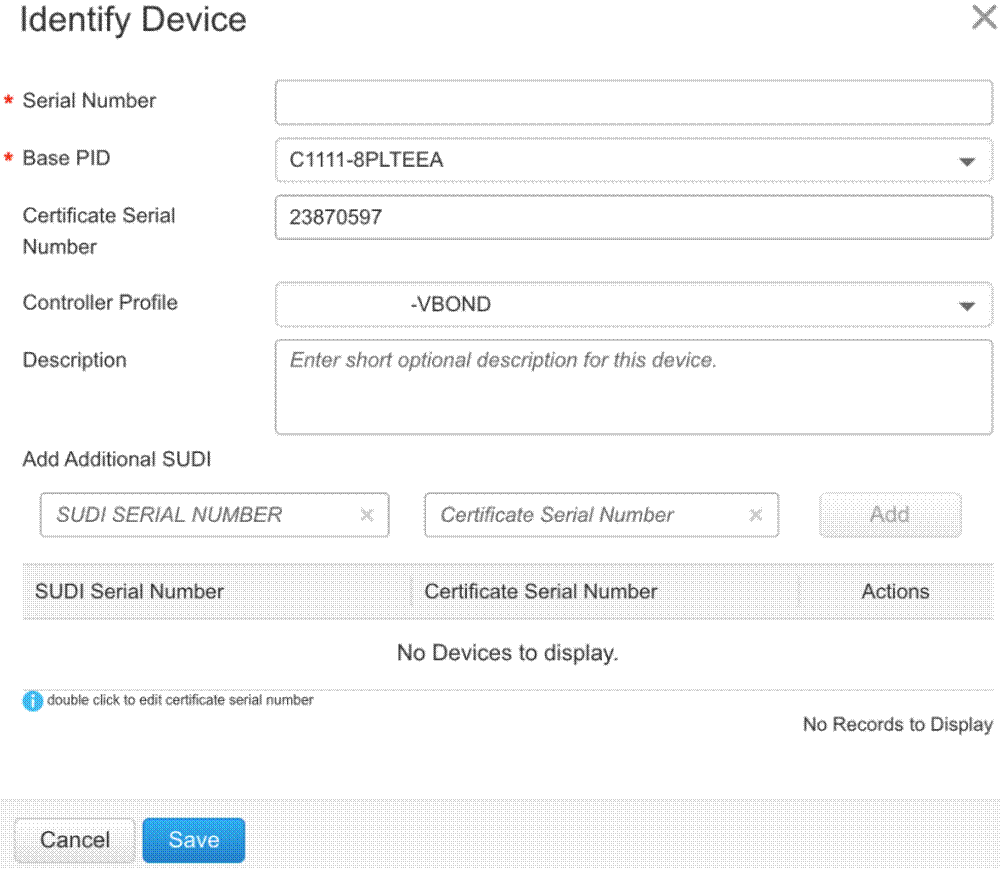Click into the Description text area
Image resolution: width=1002 pixels, height=869 pixels.
[633, 387]
